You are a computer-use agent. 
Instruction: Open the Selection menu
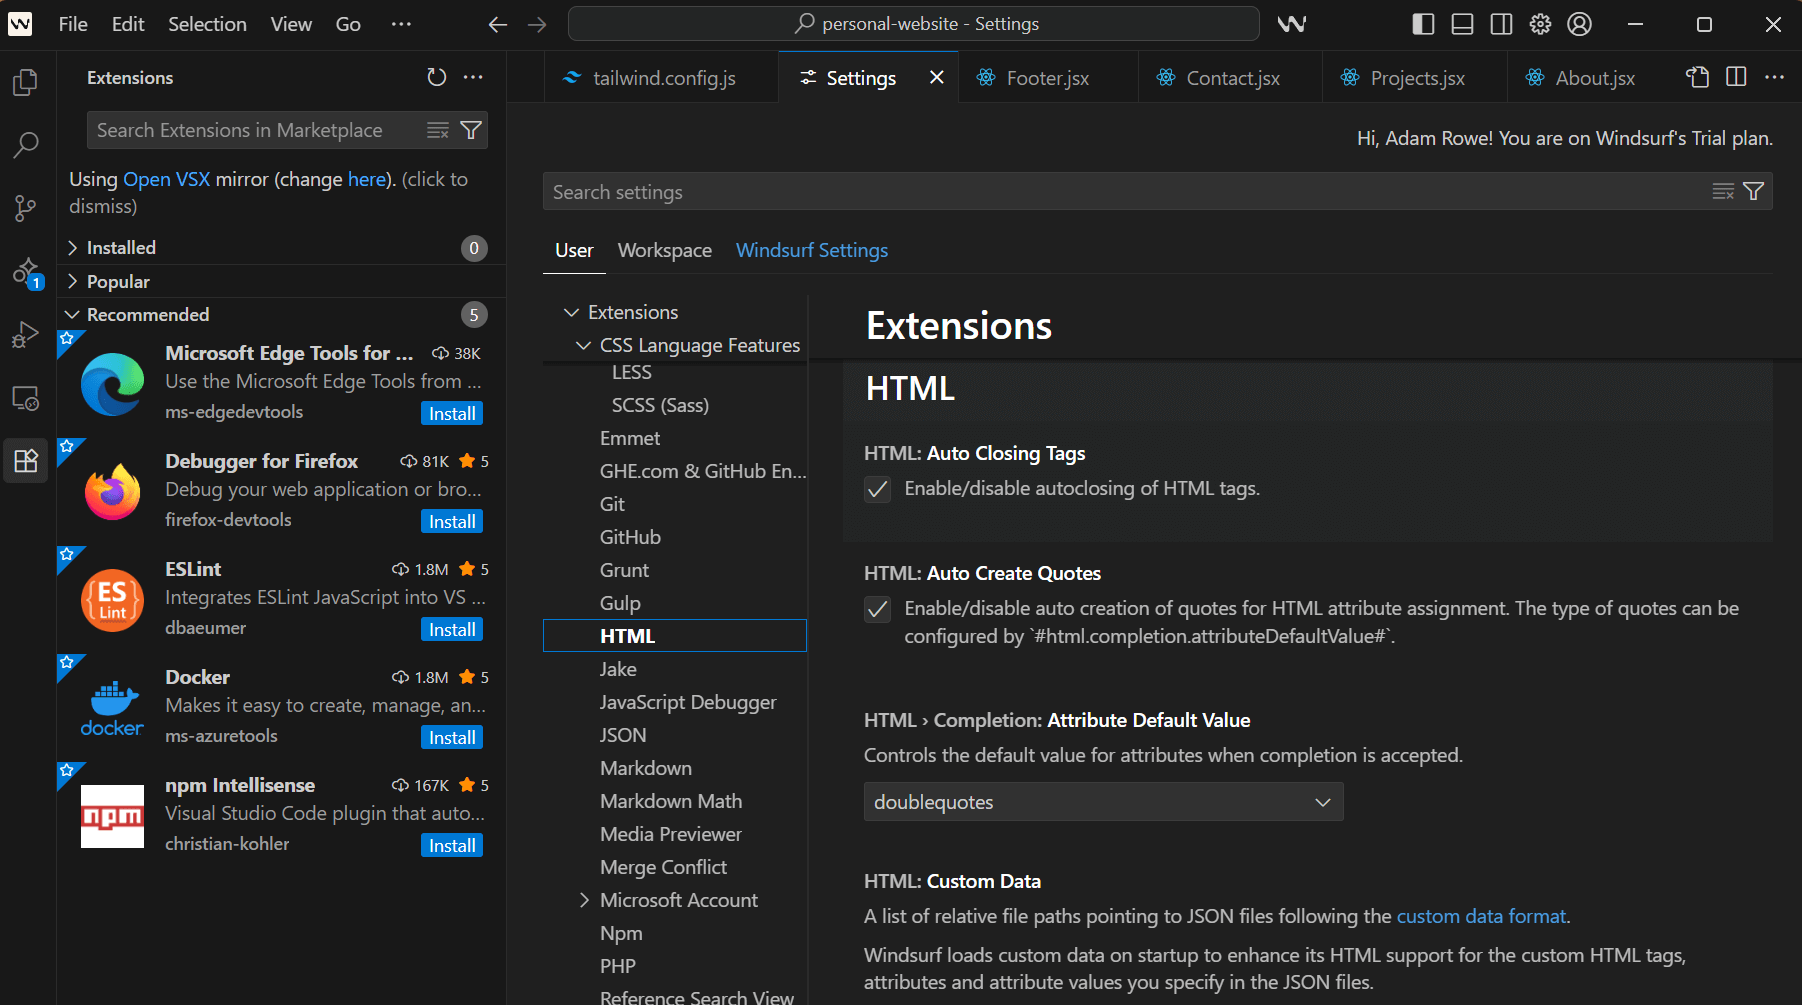[207, 23]
